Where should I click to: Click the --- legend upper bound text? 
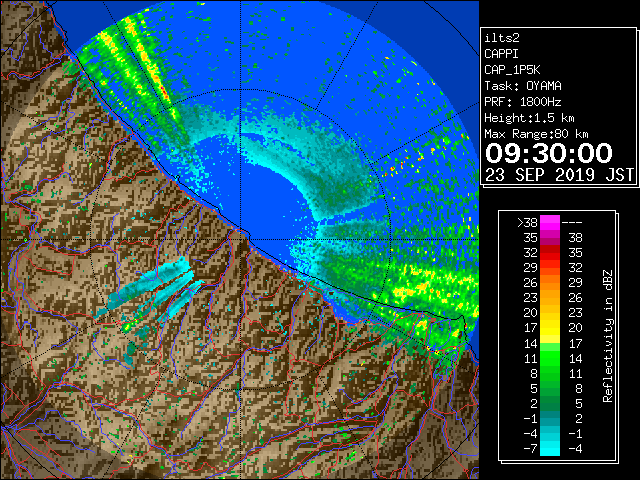point(572,223)
